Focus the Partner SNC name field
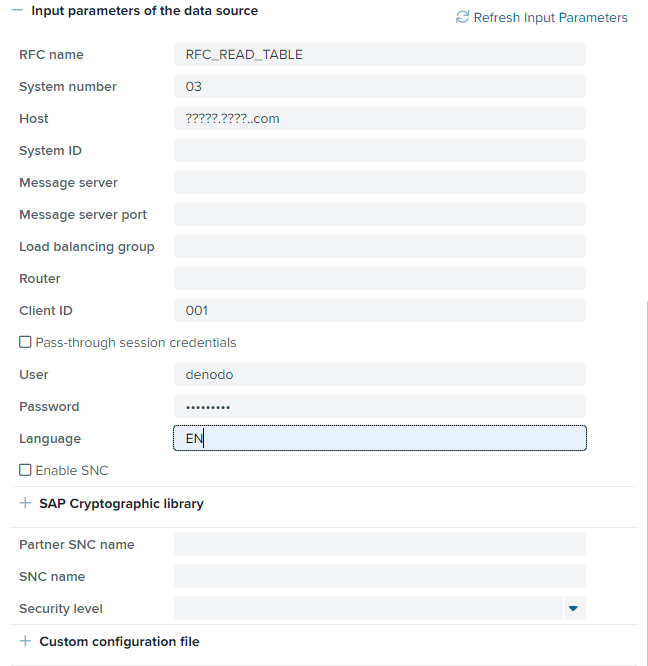Viewport: 648px width, 666px height. (x=380, y=544)
